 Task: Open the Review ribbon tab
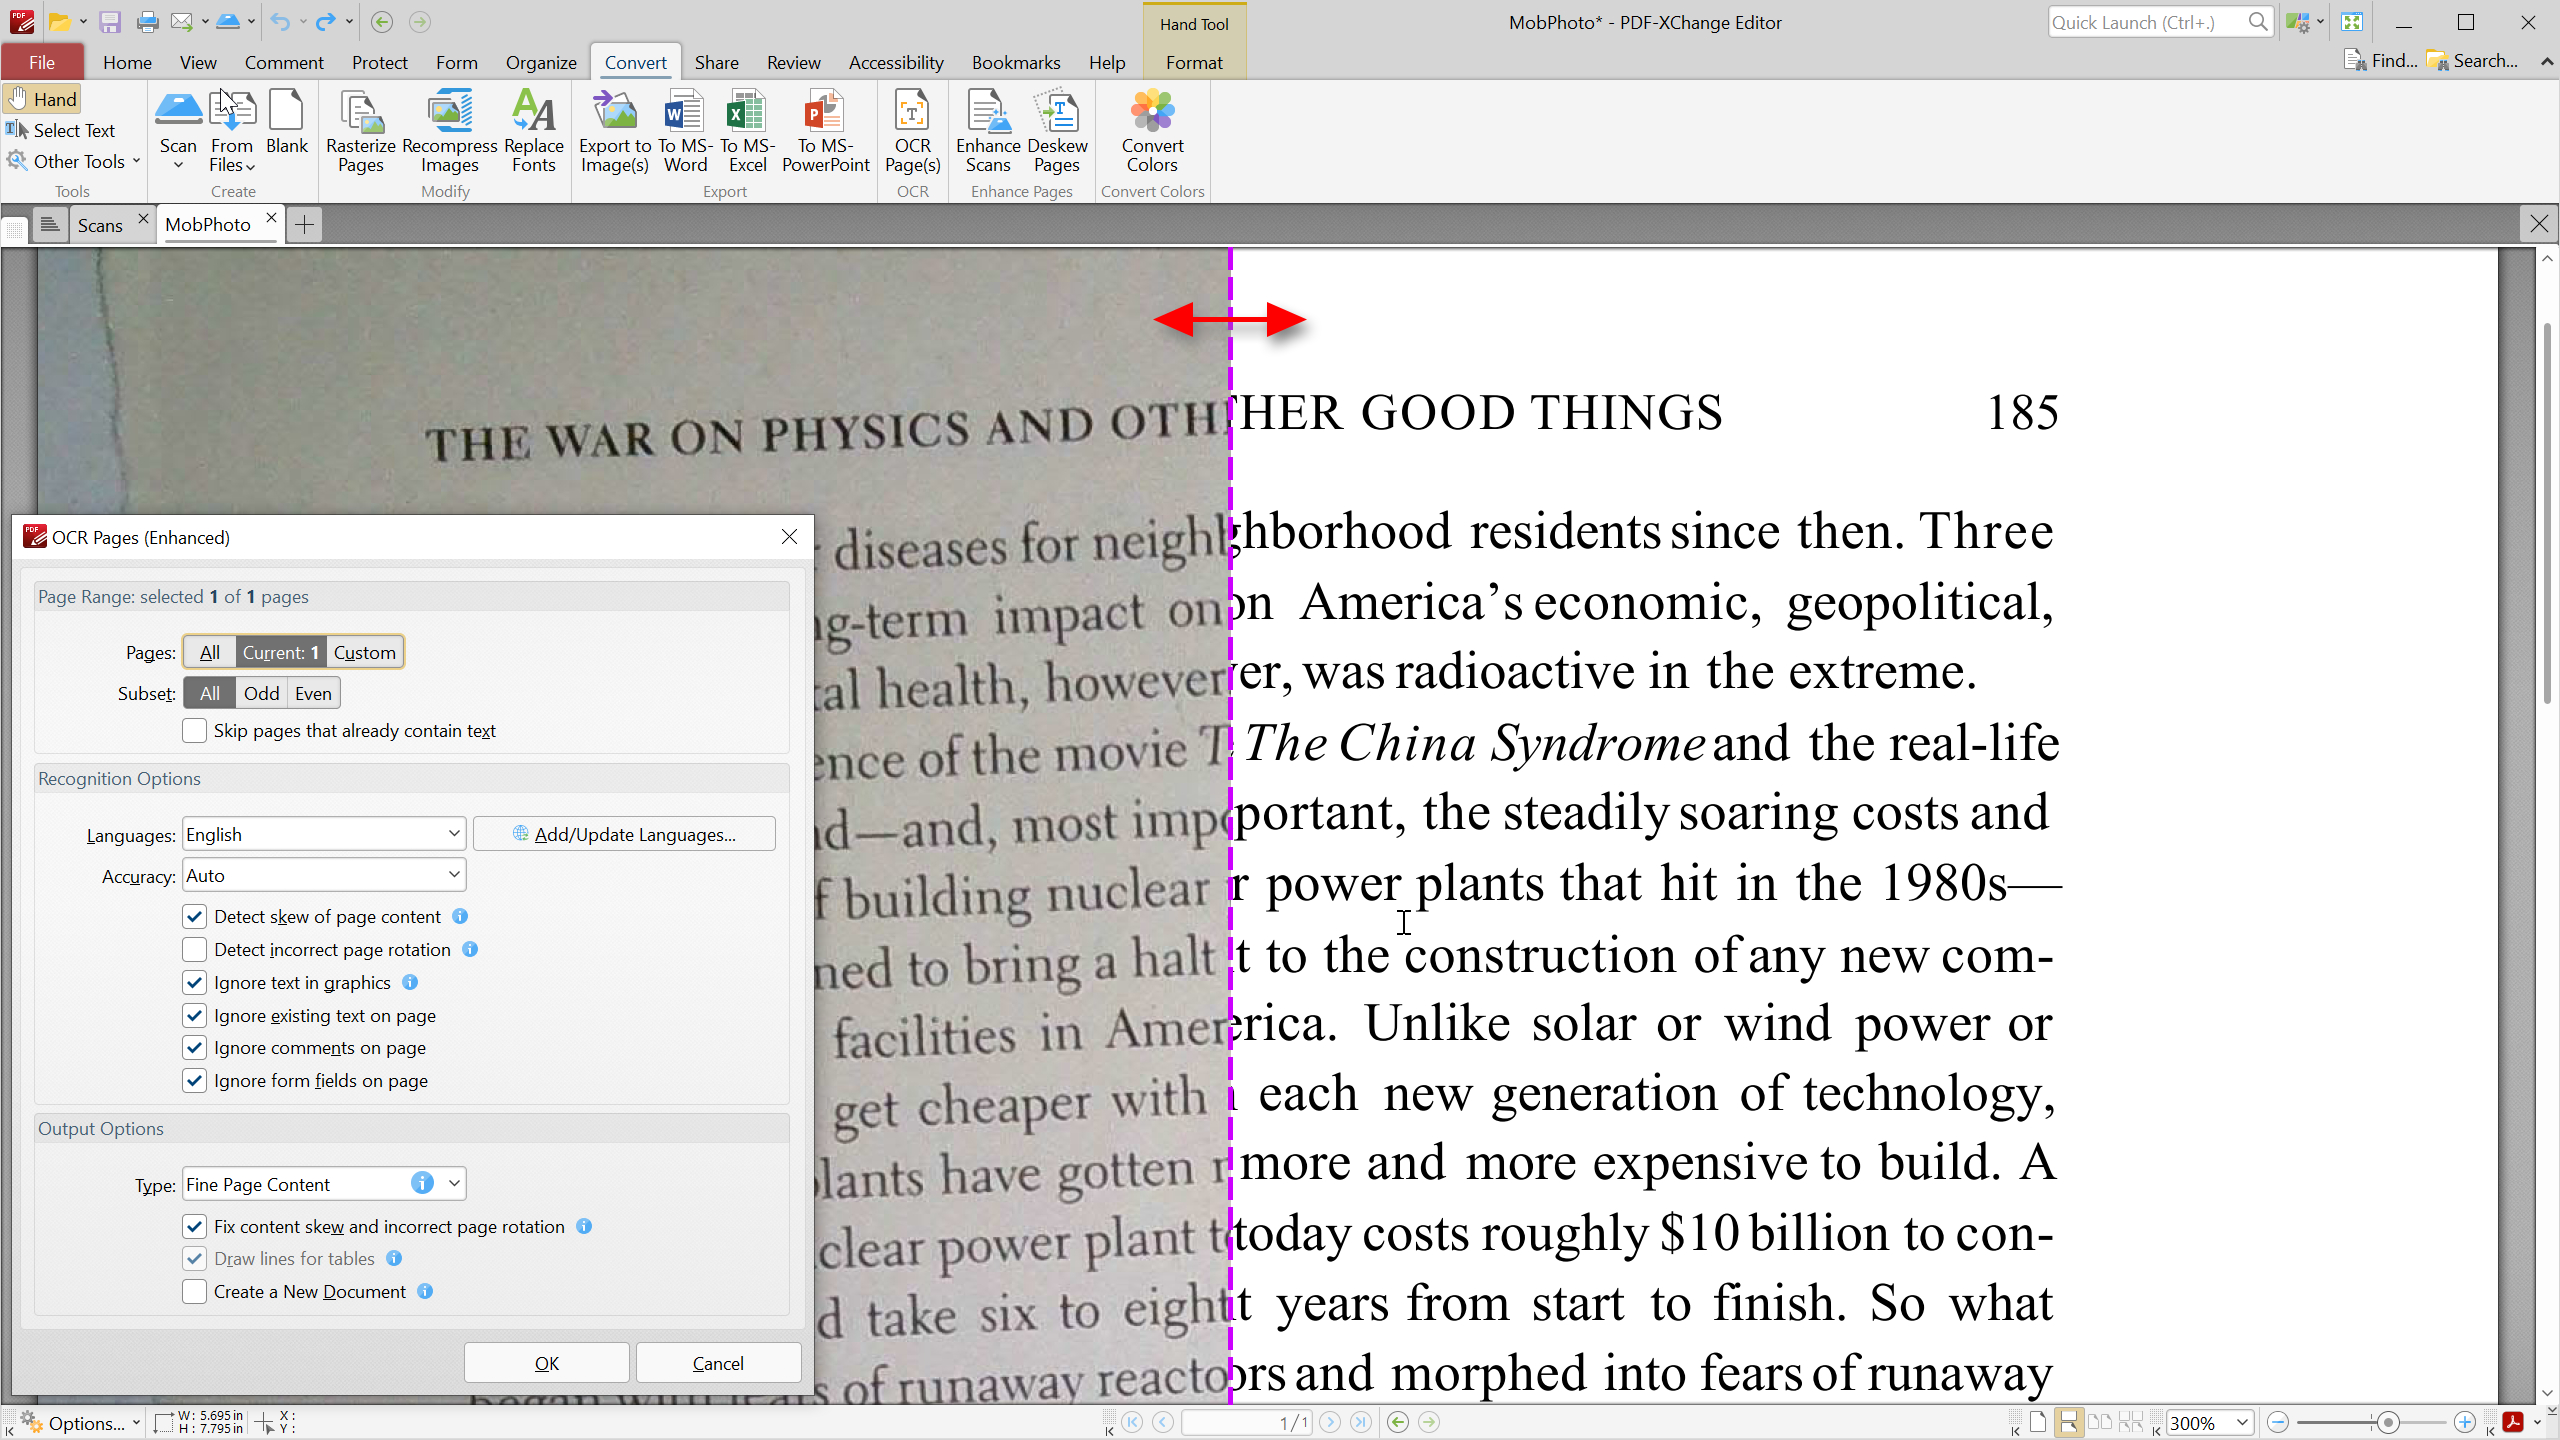click(793, 62)
